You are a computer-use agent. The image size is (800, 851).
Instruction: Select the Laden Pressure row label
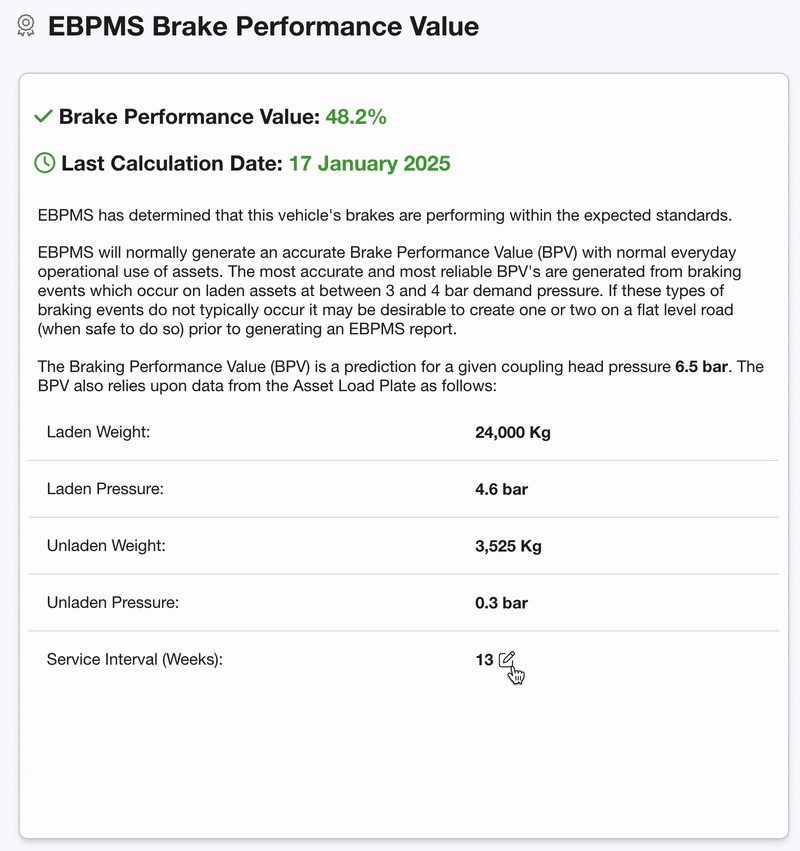[104, 489]
